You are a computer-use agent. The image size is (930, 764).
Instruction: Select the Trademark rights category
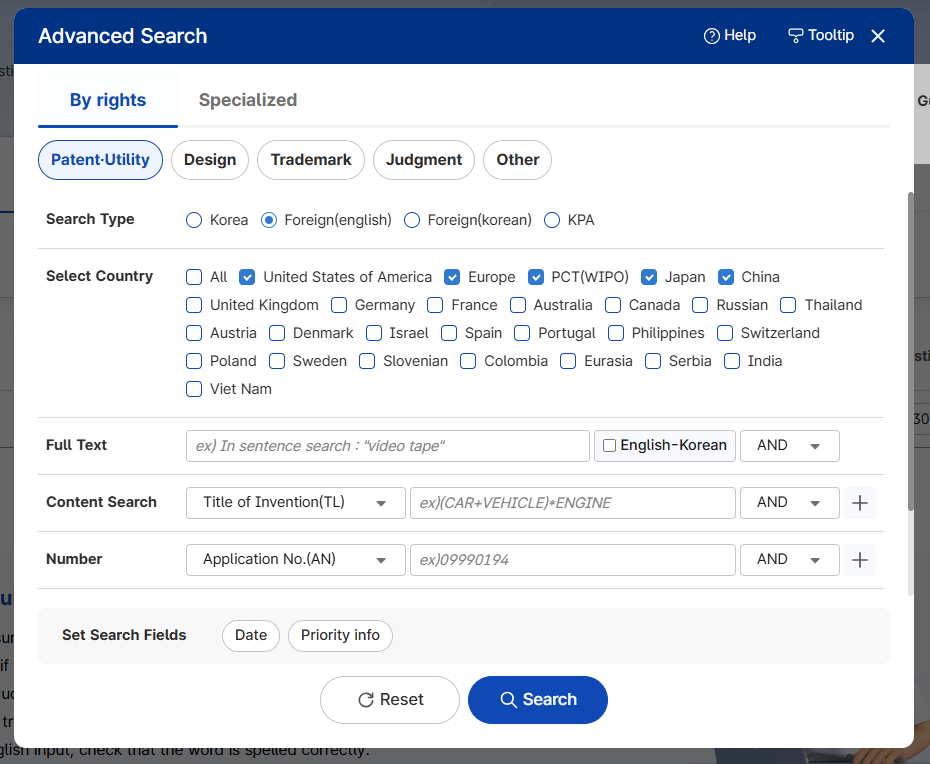click(311, 160)
